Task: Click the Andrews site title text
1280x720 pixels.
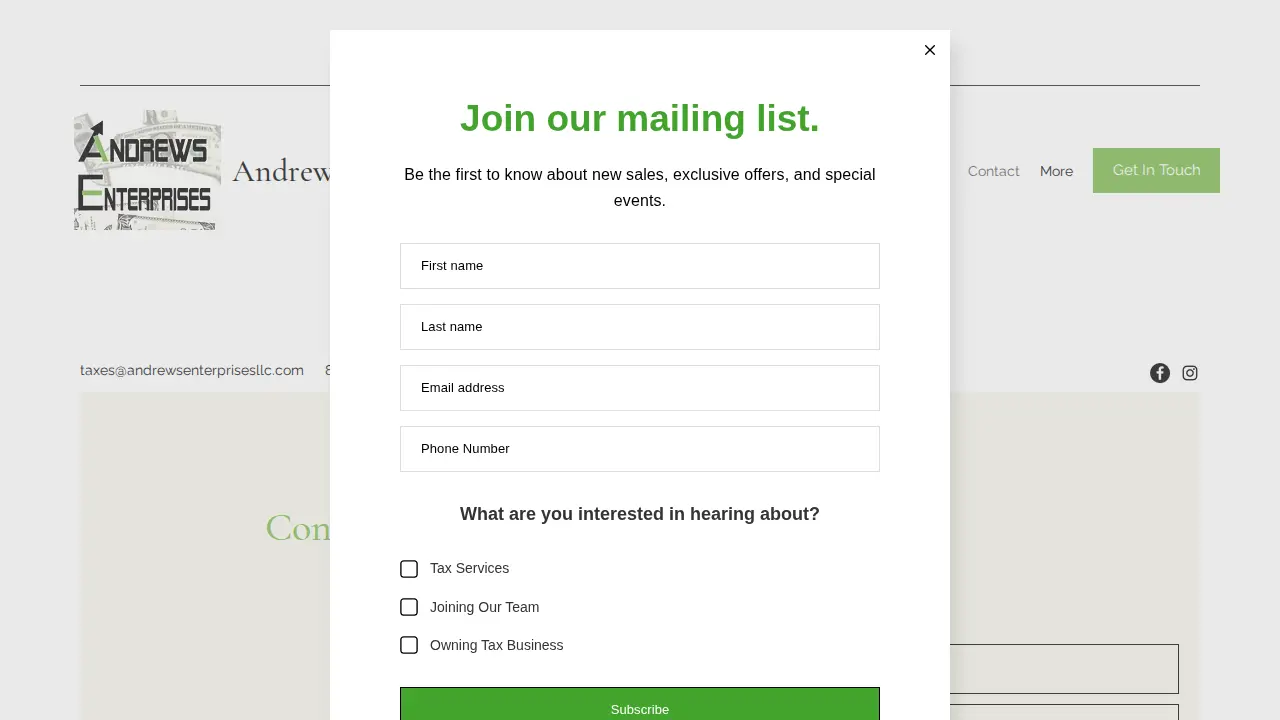Action: (282, 172)
